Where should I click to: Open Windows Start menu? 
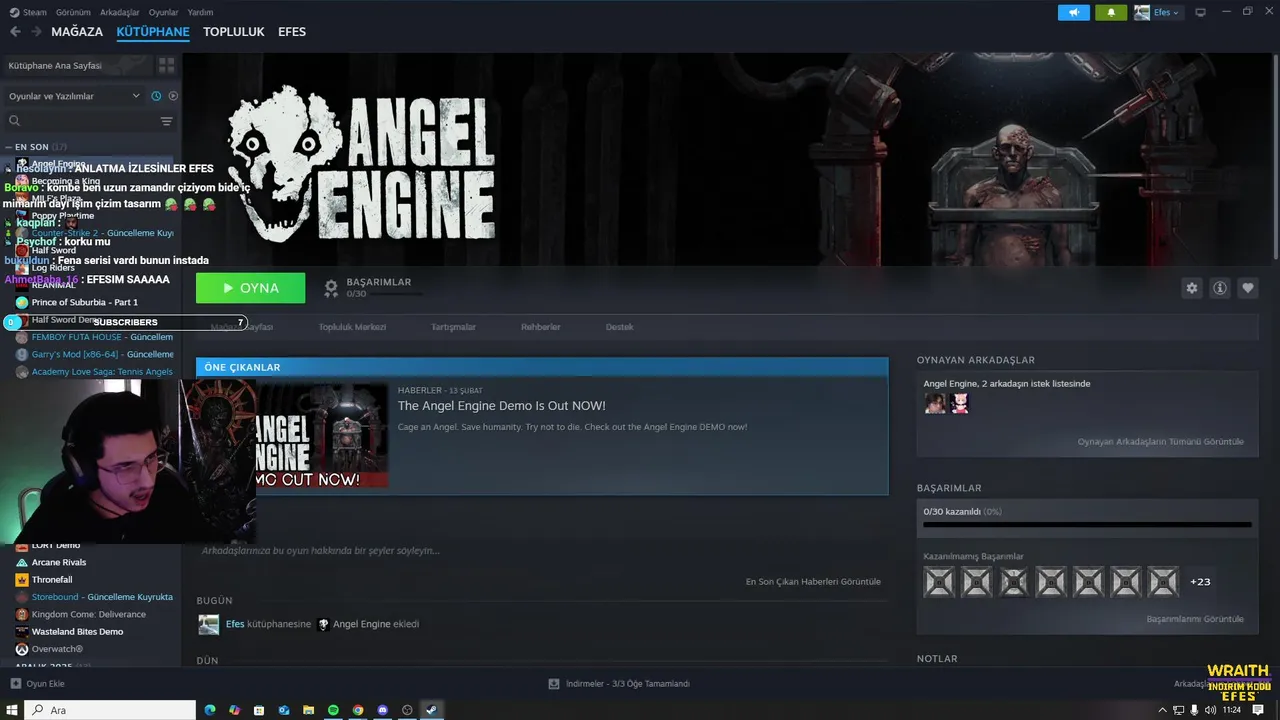pos(12,710)
